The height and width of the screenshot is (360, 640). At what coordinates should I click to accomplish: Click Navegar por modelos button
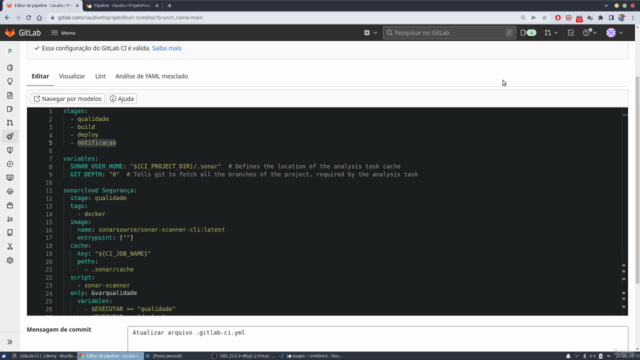(67, 99)
